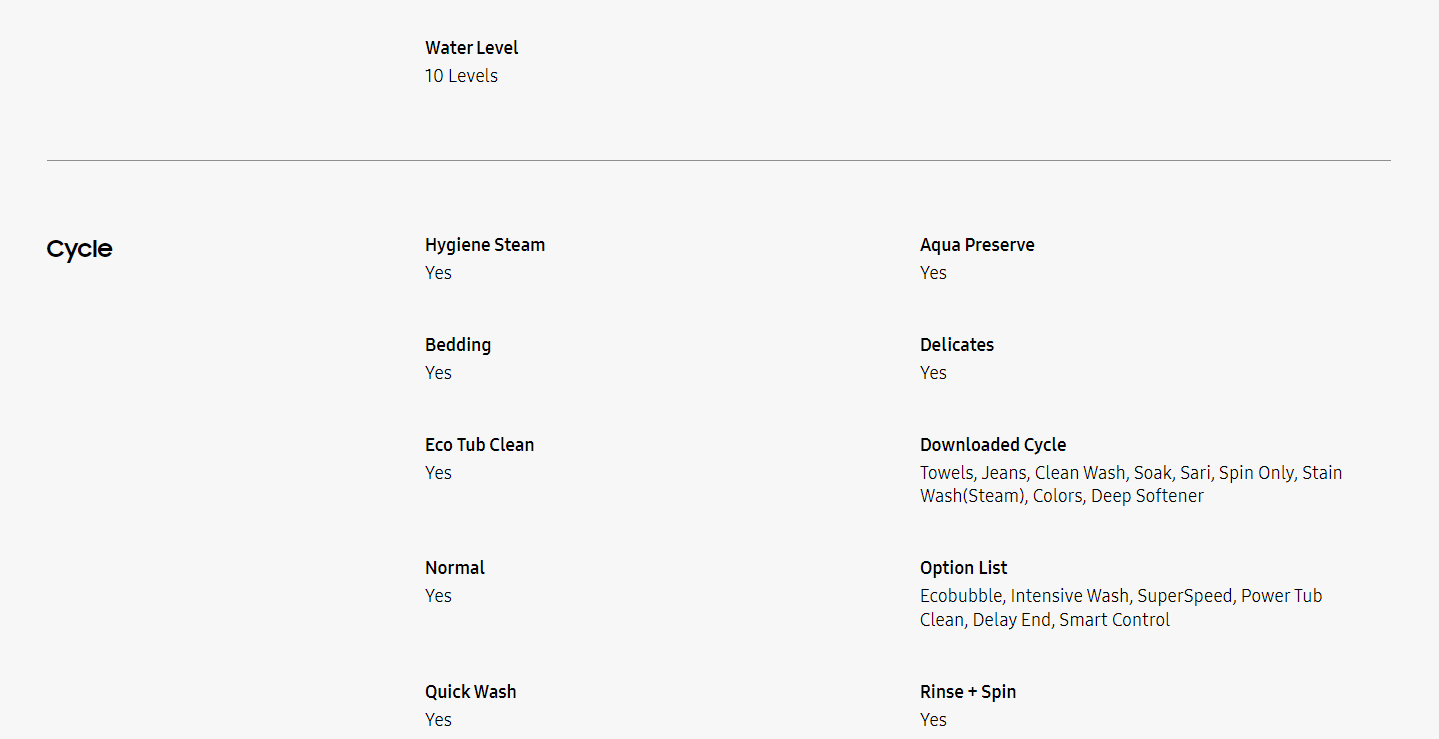Click the Eco Tub Clean label
Screen dimensions: 1439x739
tap(479, 445)
